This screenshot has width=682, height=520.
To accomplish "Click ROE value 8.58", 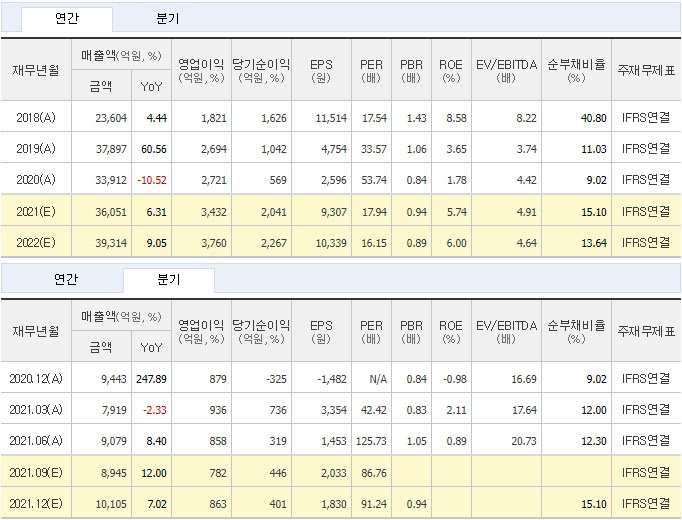I will [x=457, y=118].
